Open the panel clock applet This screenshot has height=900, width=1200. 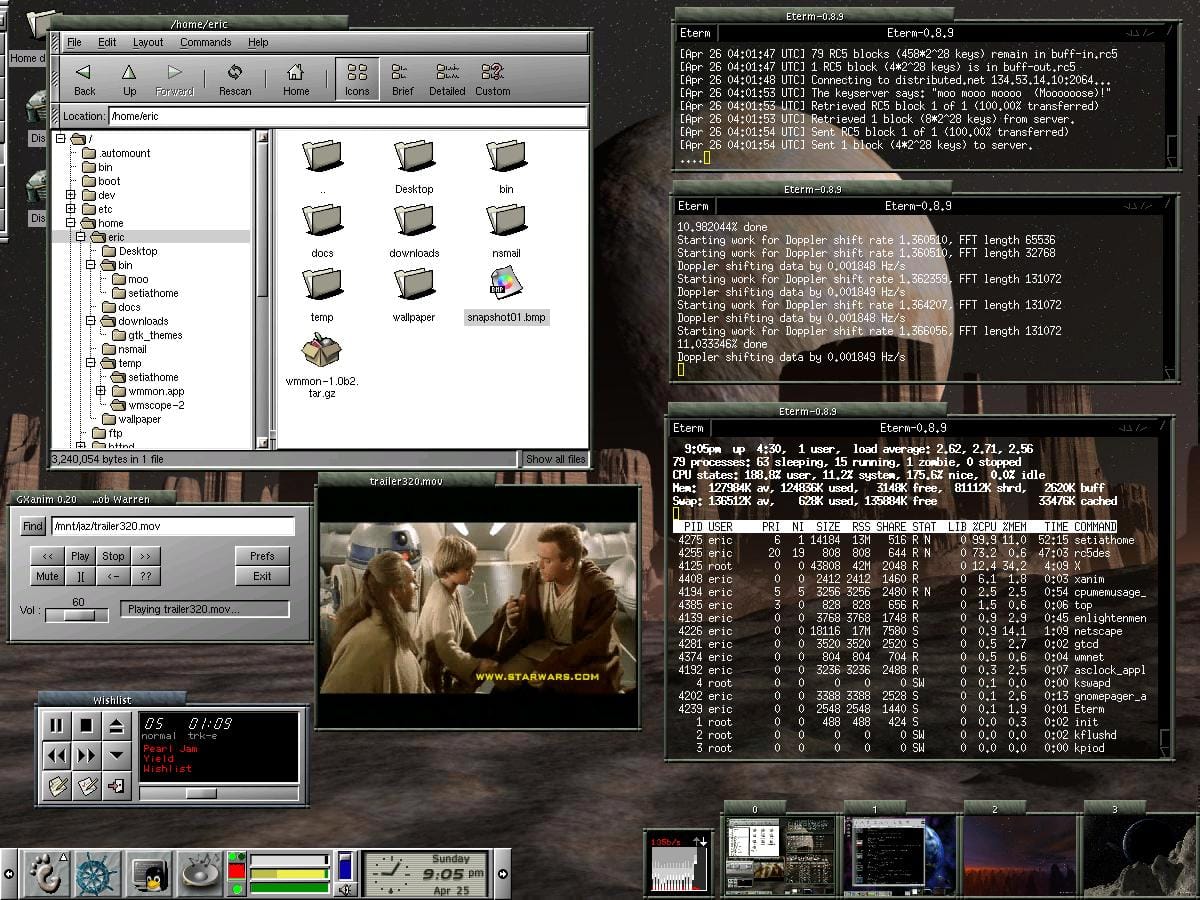pos(425,874)
